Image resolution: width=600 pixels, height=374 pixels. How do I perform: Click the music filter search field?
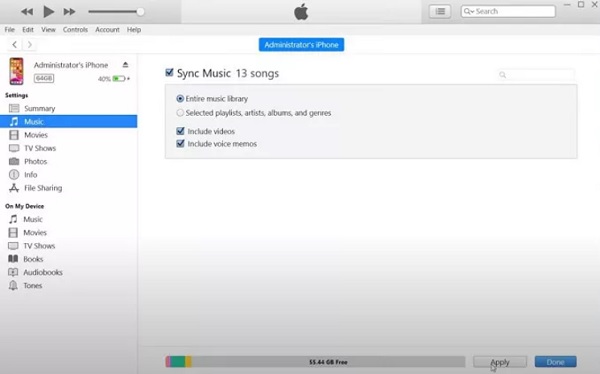coord(536,75)
